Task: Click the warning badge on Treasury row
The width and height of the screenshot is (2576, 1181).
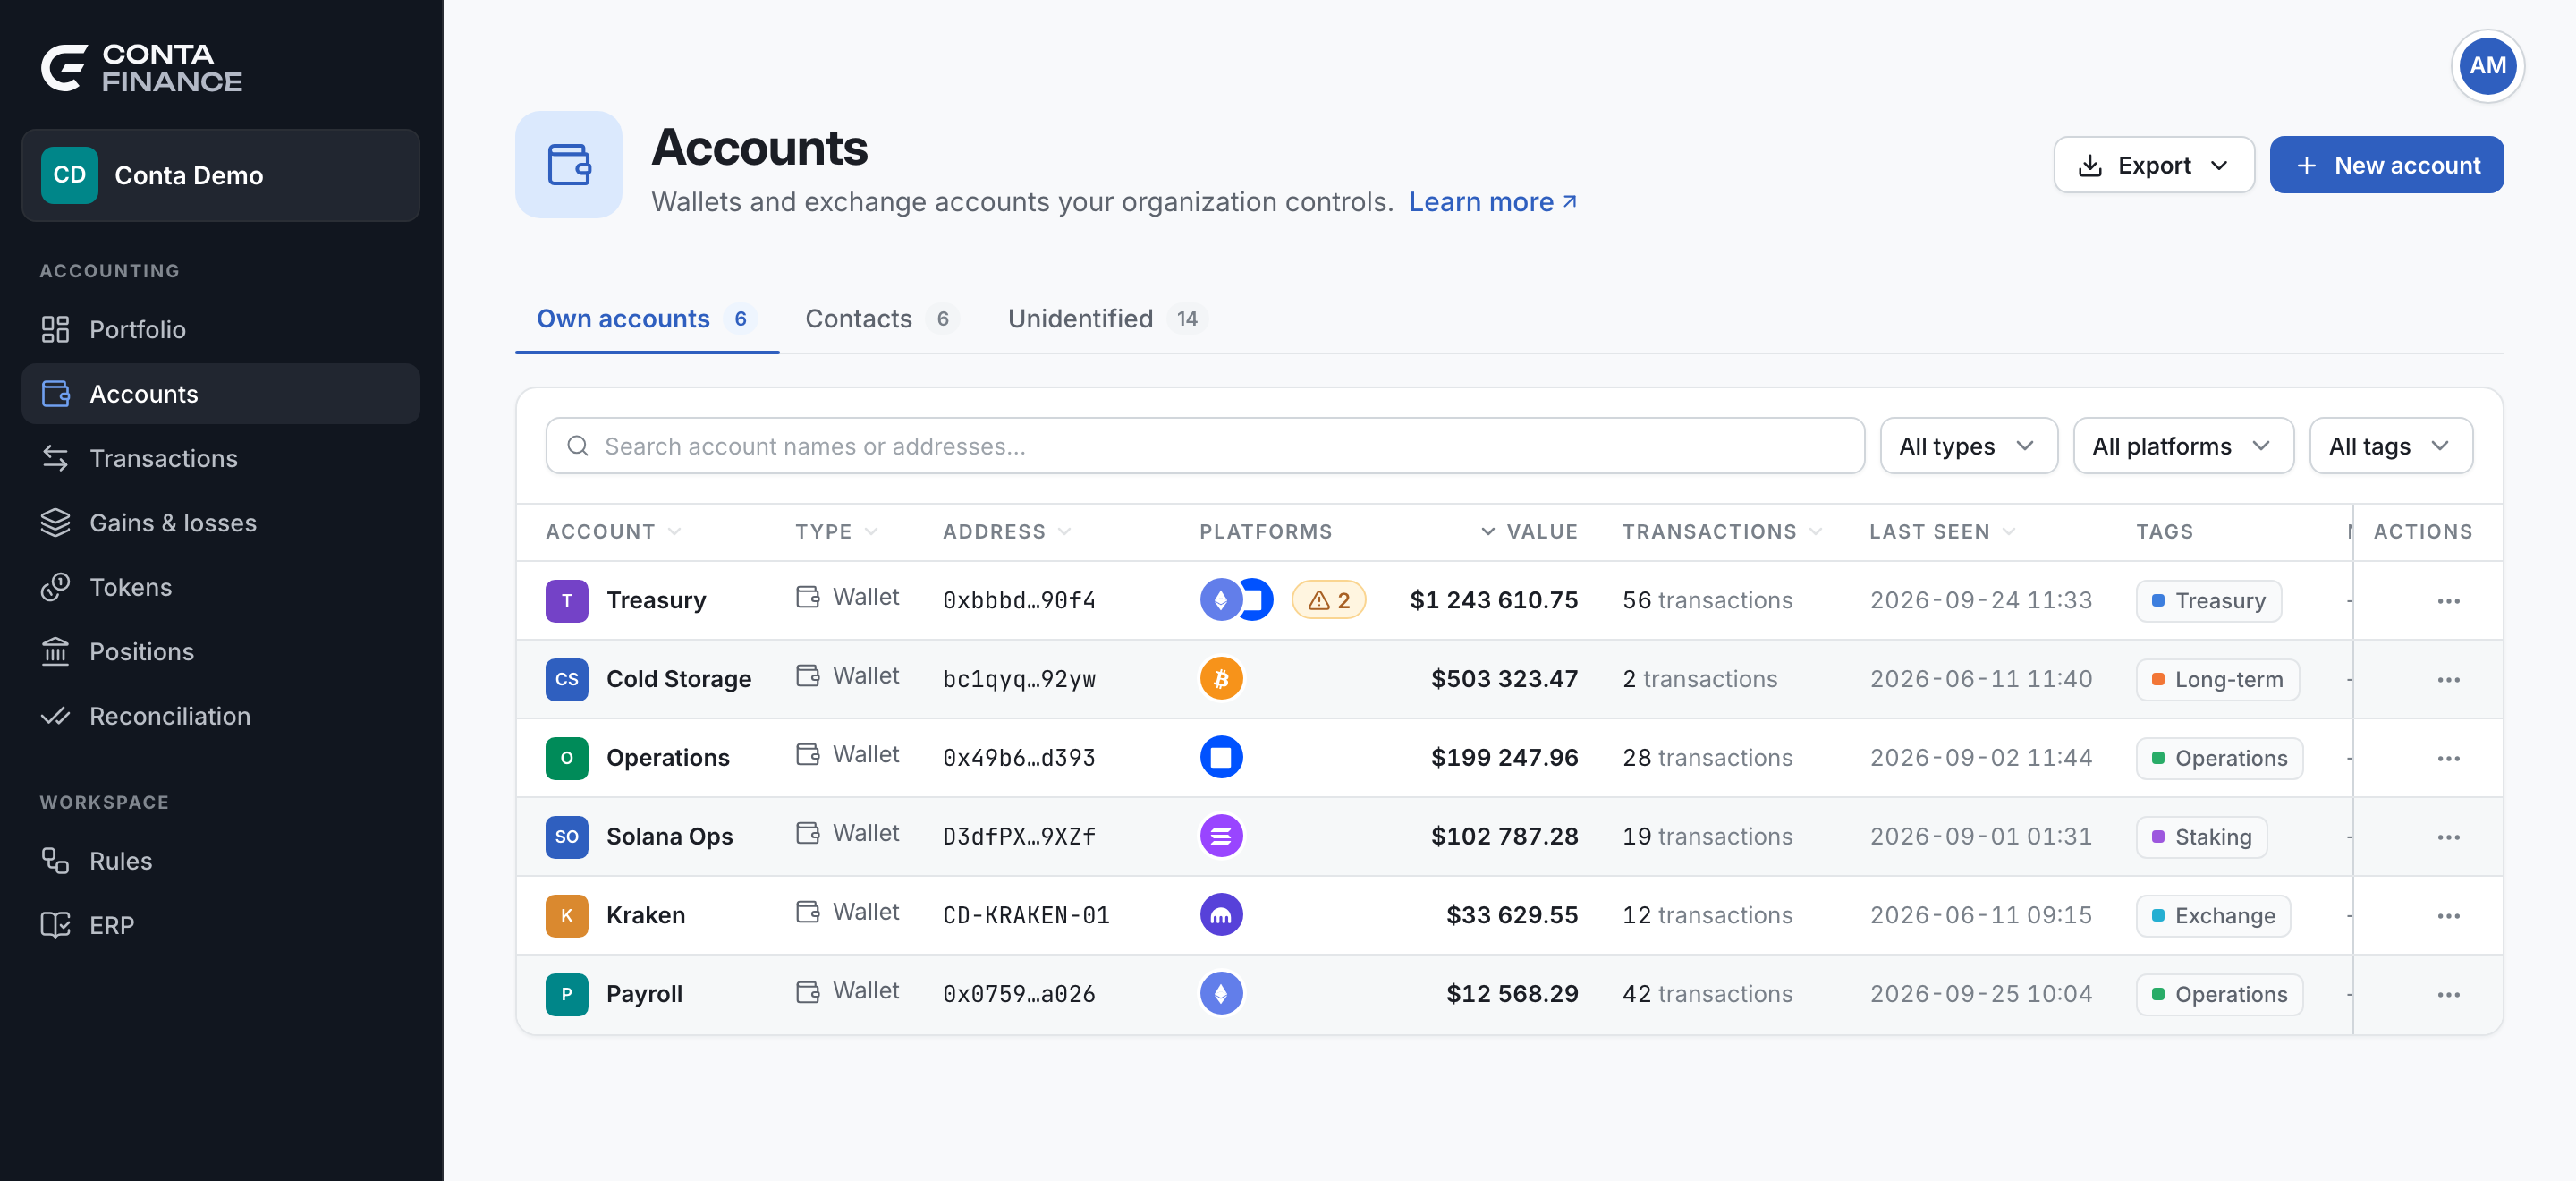Action: click(1328, 600)
